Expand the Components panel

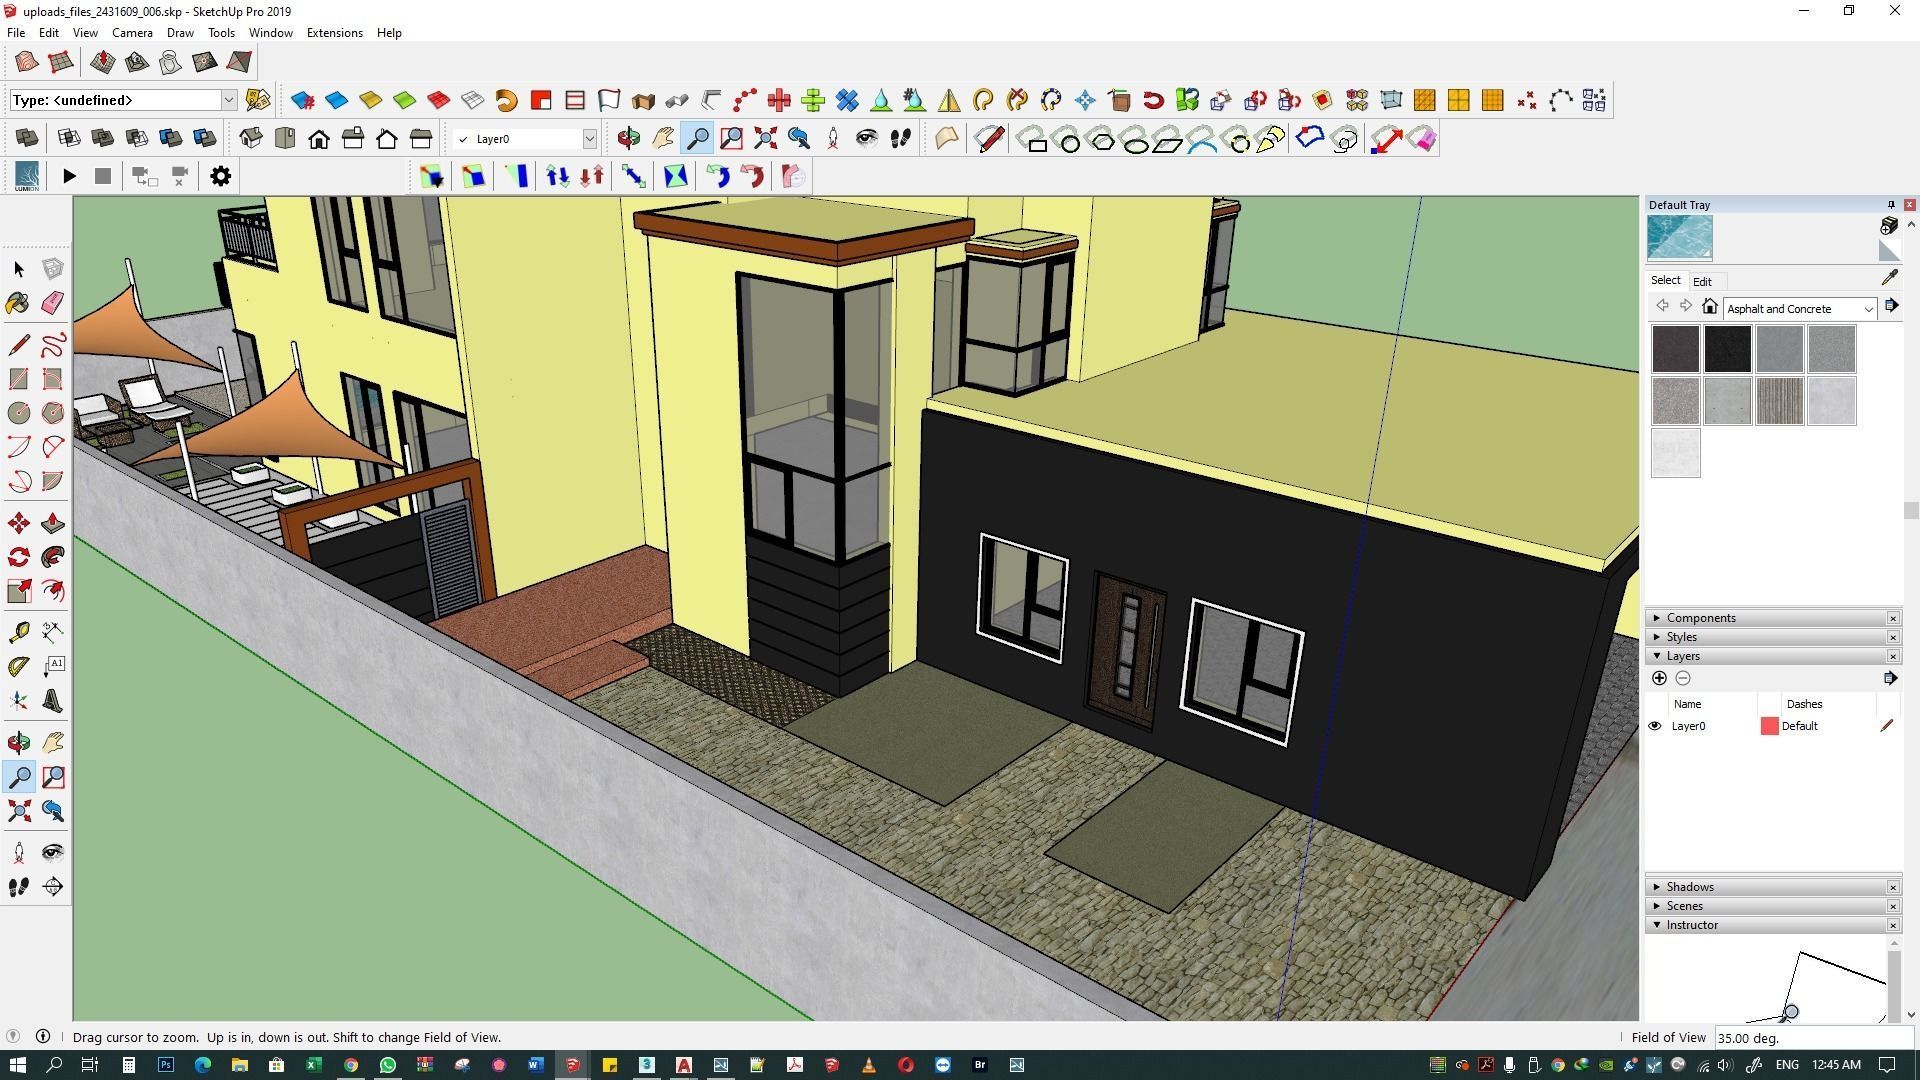[x=1700, y=618]
